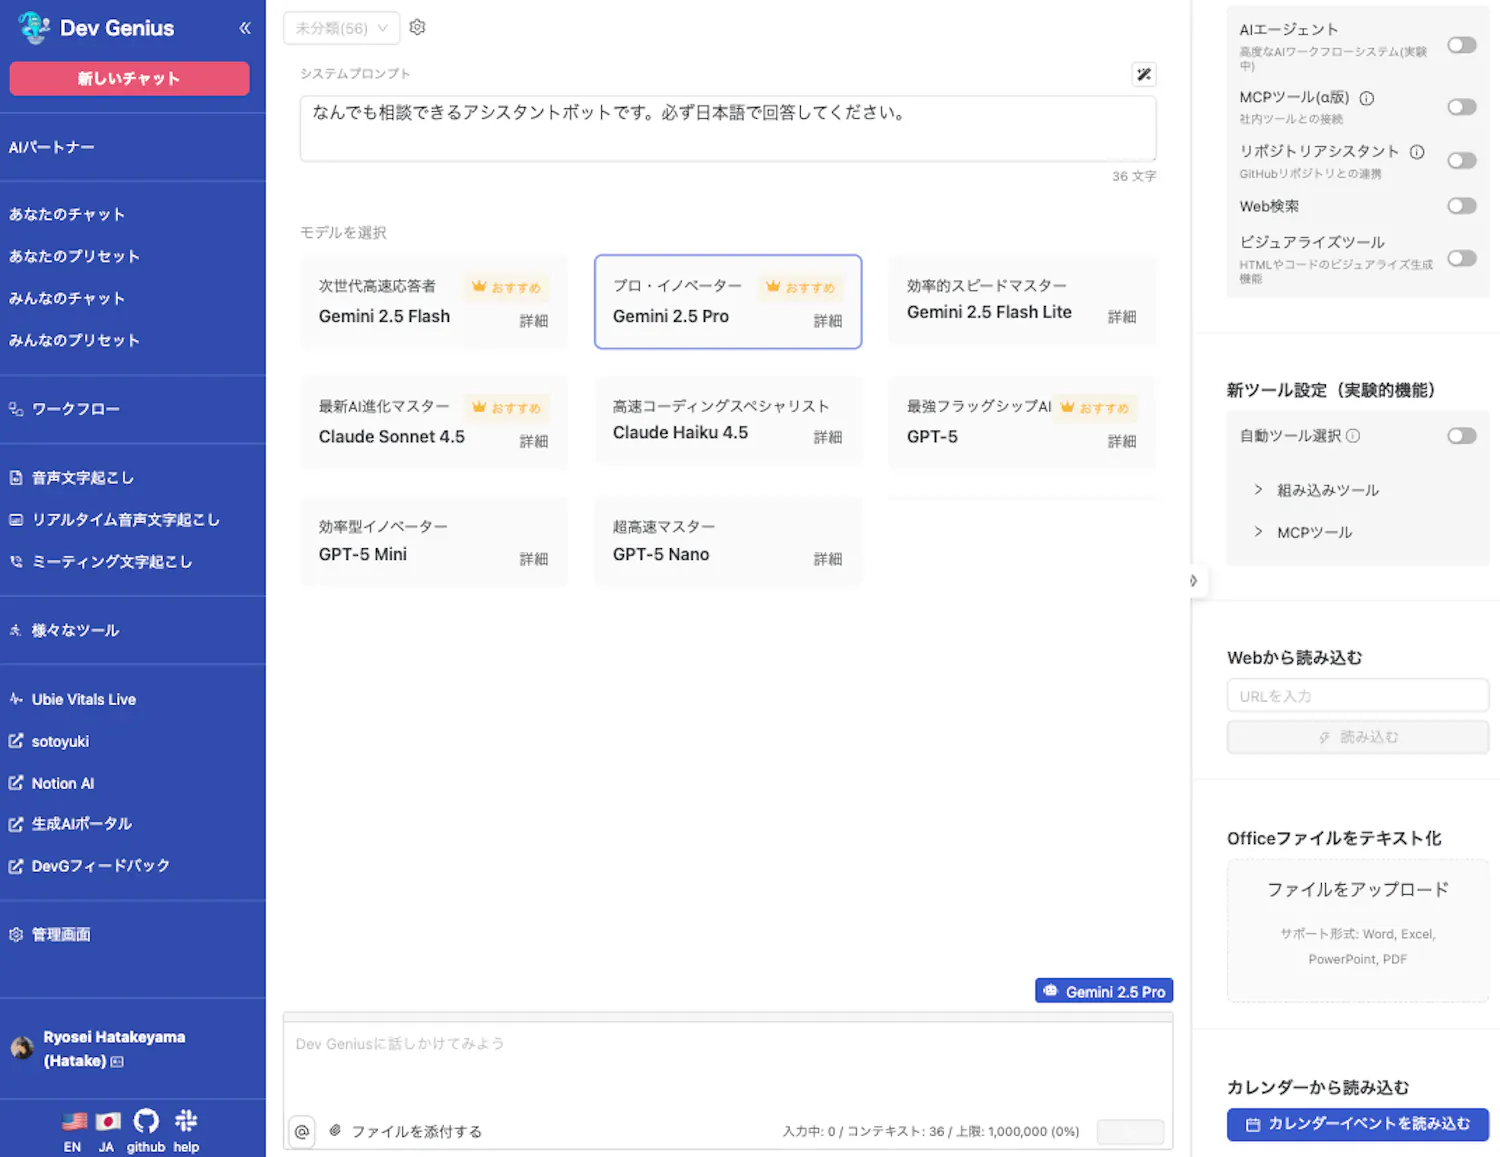Open あなたのチャット from the sidebar menu
The image size is (1500, 1157).
[67, 213]
